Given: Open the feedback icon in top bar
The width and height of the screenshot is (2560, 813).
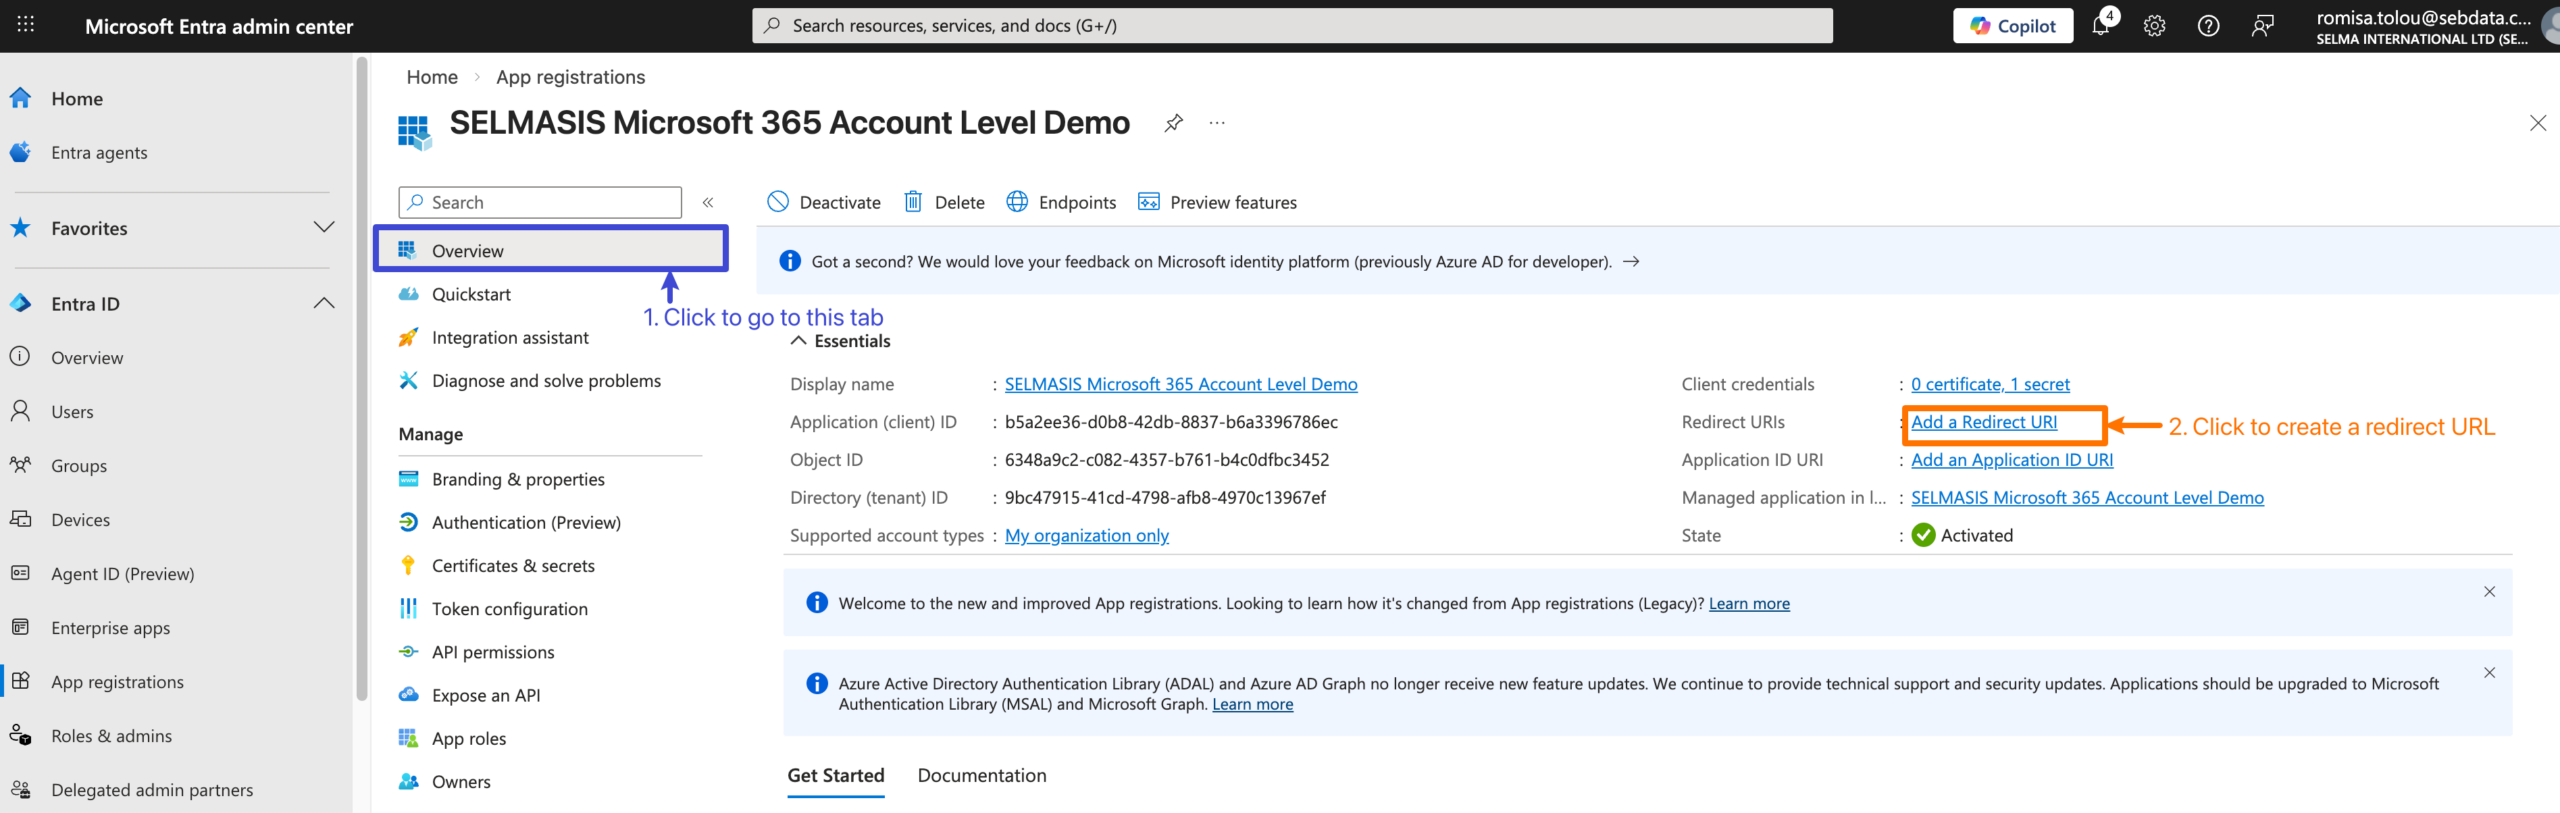Looking at the screenshot, I should click(2262, 26).
